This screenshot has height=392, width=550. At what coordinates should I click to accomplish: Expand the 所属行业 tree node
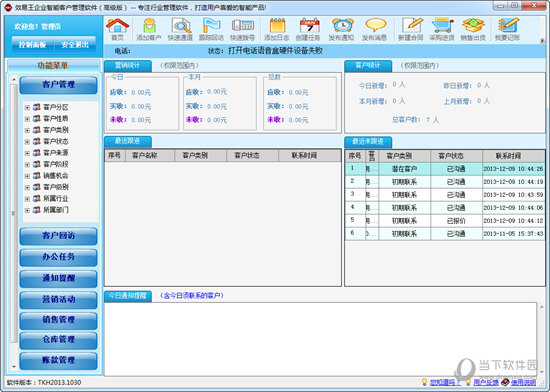click(x=27, y=199)
